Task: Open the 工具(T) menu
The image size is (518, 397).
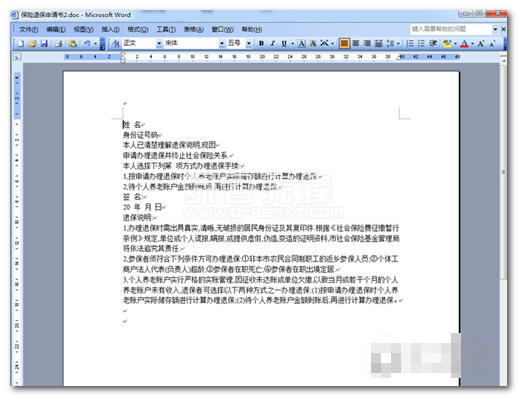Action: (x=166, y=29)
